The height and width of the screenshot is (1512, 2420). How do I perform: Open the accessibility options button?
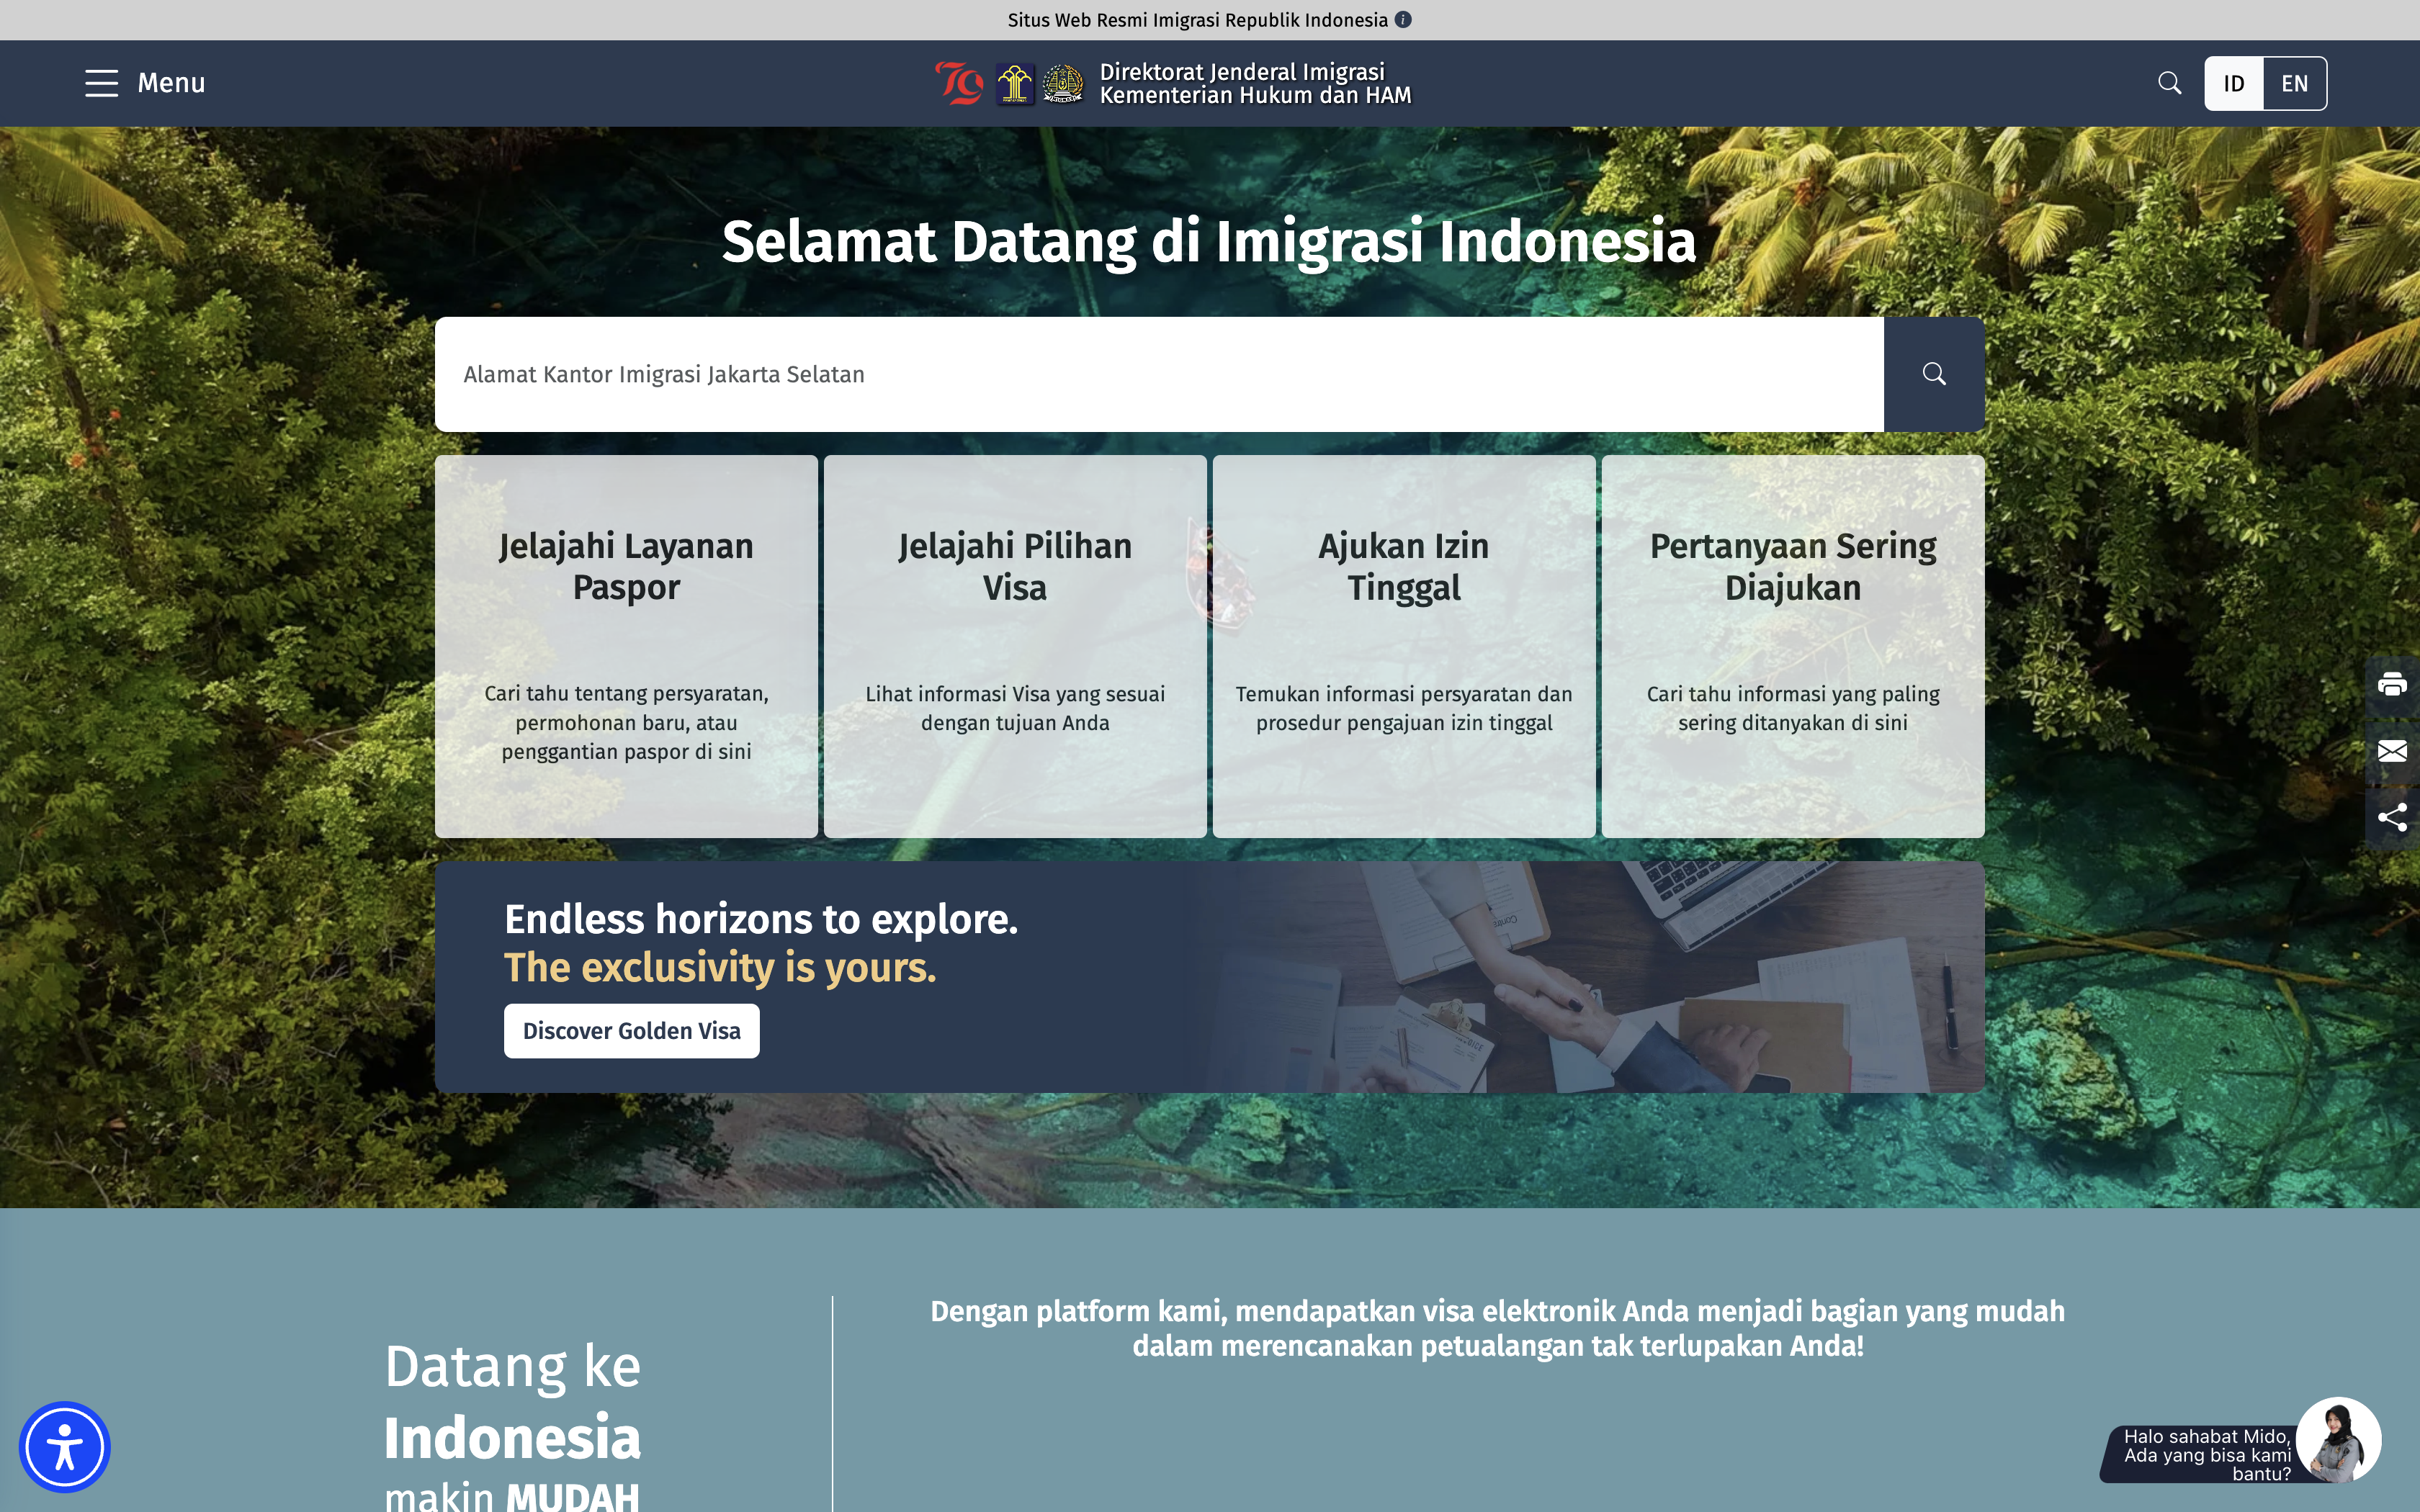(65, 1447)
